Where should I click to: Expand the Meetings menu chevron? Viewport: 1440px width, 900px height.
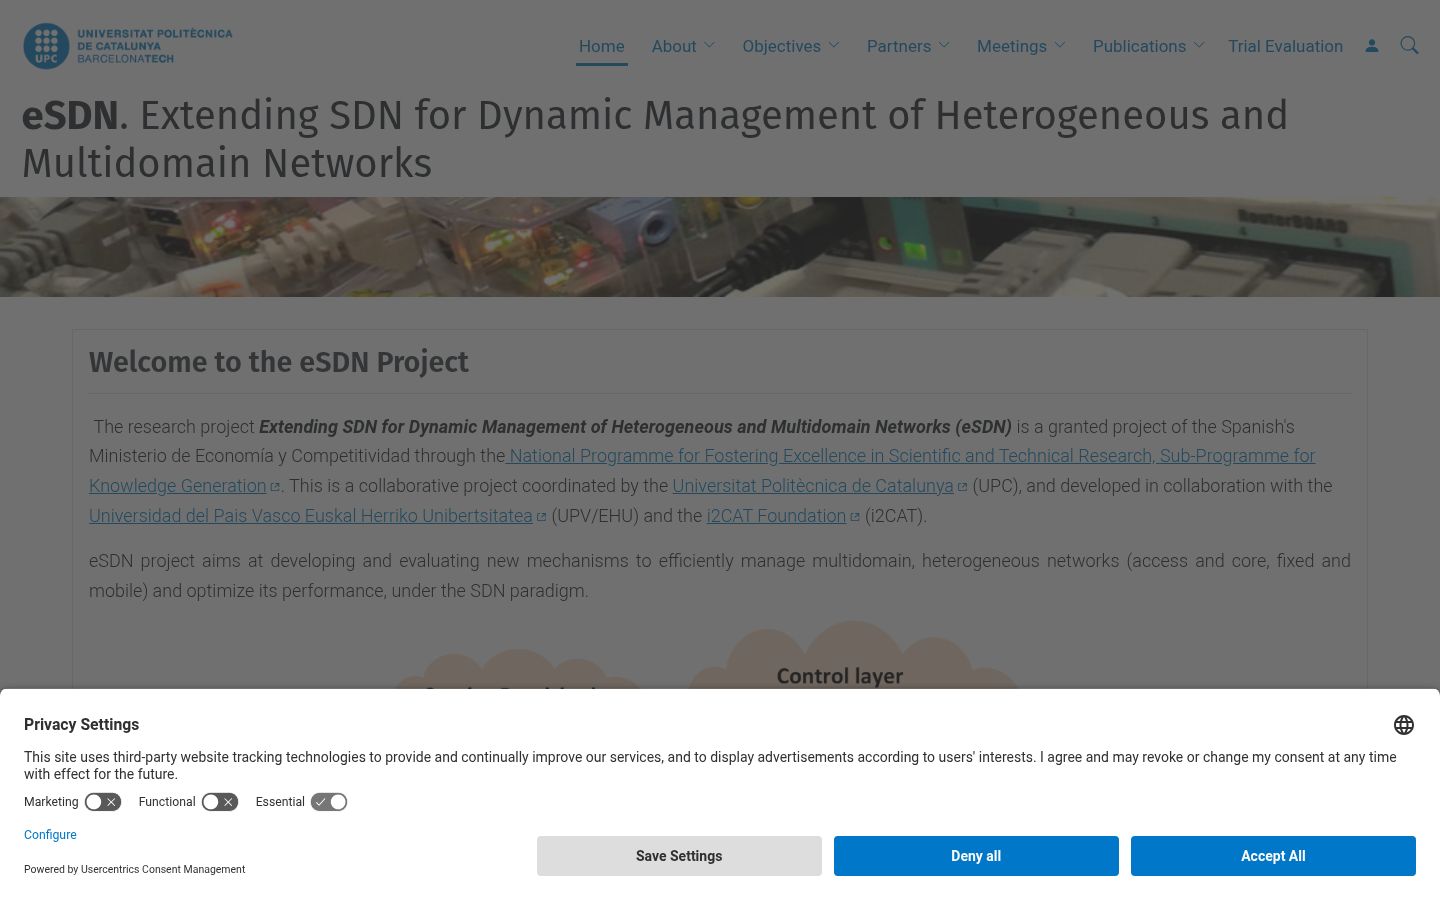(1060, 45)
